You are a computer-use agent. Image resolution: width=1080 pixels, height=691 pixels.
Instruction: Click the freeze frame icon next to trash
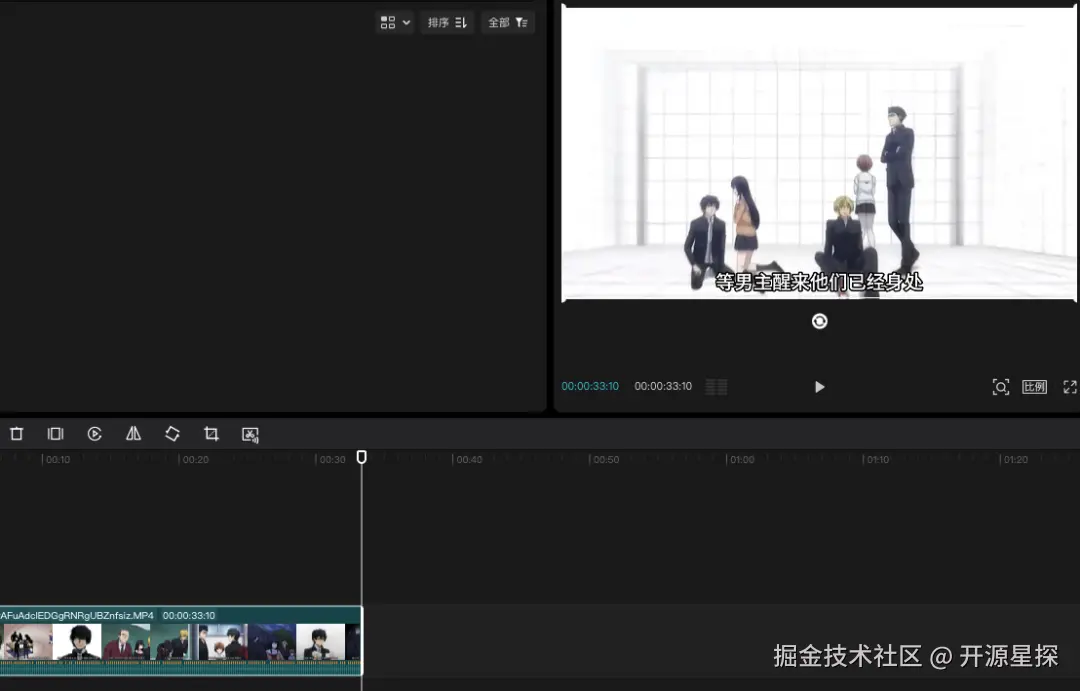[x=55, y=434]
